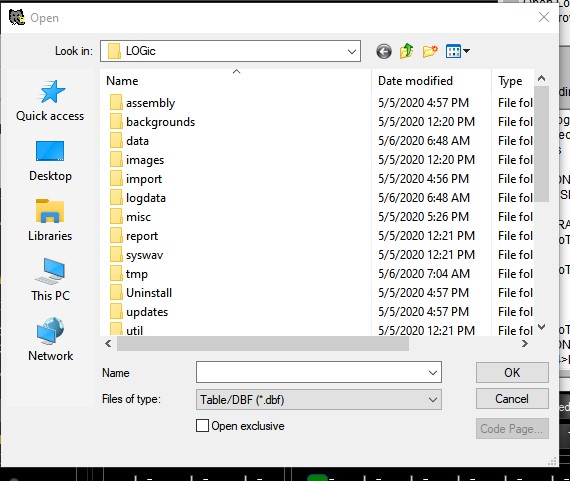
Task: Navigate up one folder level icon
Action: pos(406,51)
